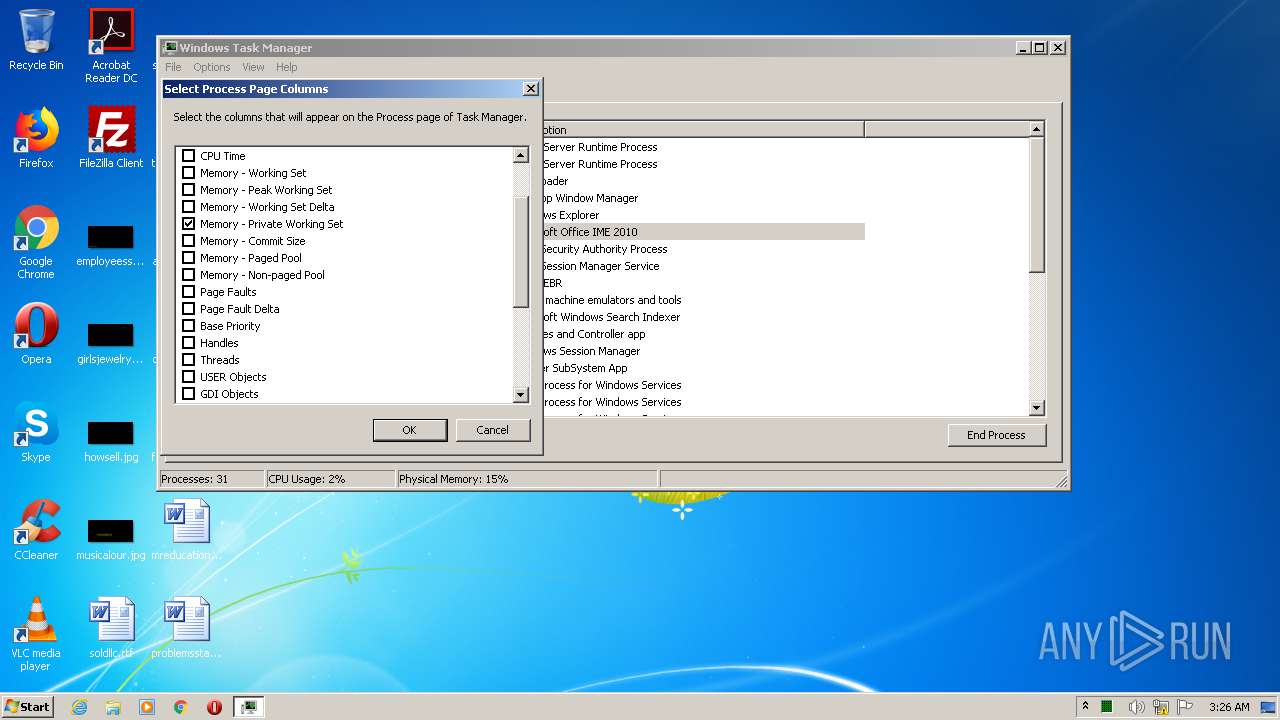
Task: Launch Acrobat Reader DC from desktop
Action: click(x=111, y=46)
